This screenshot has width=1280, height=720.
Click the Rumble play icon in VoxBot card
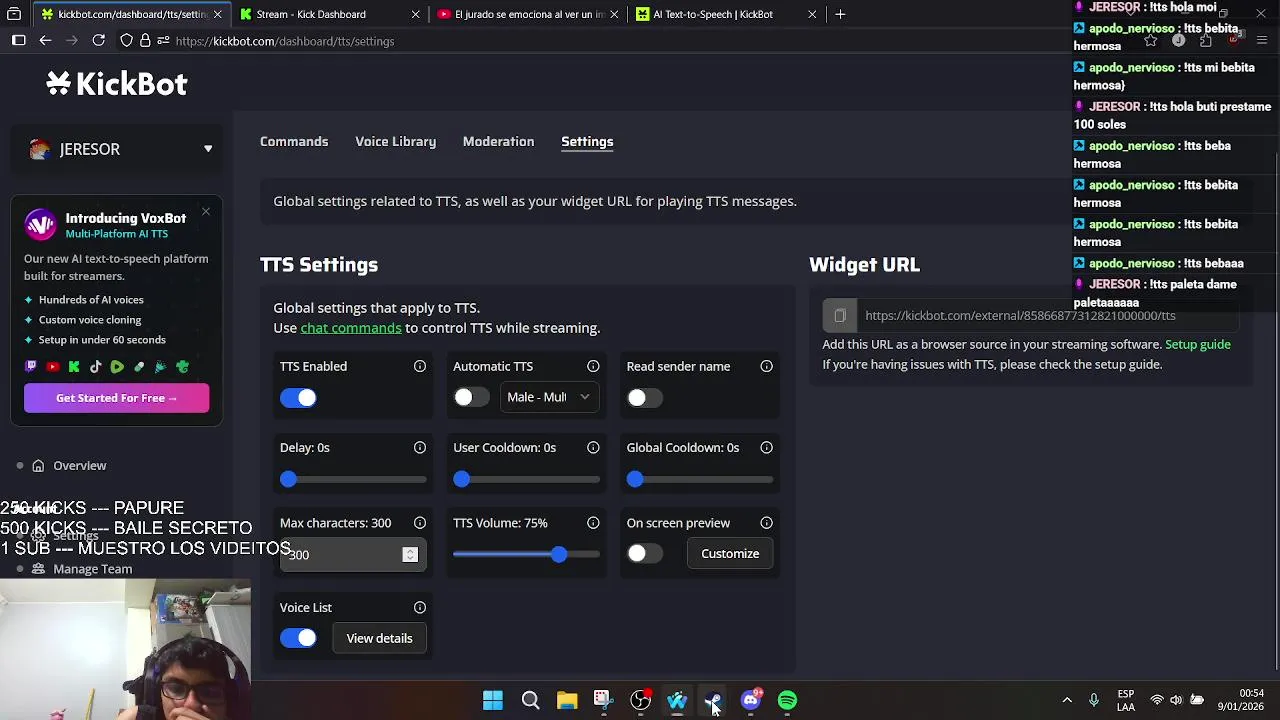click(x=117, y=367)
